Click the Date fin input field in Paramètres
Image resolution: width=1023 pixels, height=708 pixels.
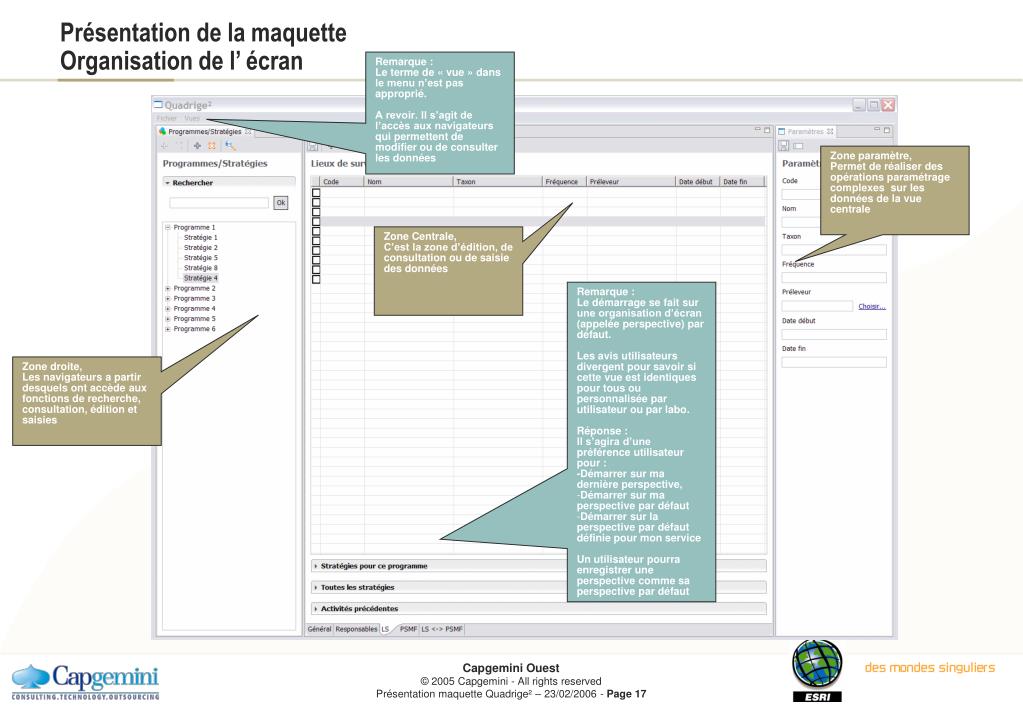coord(834,362)
